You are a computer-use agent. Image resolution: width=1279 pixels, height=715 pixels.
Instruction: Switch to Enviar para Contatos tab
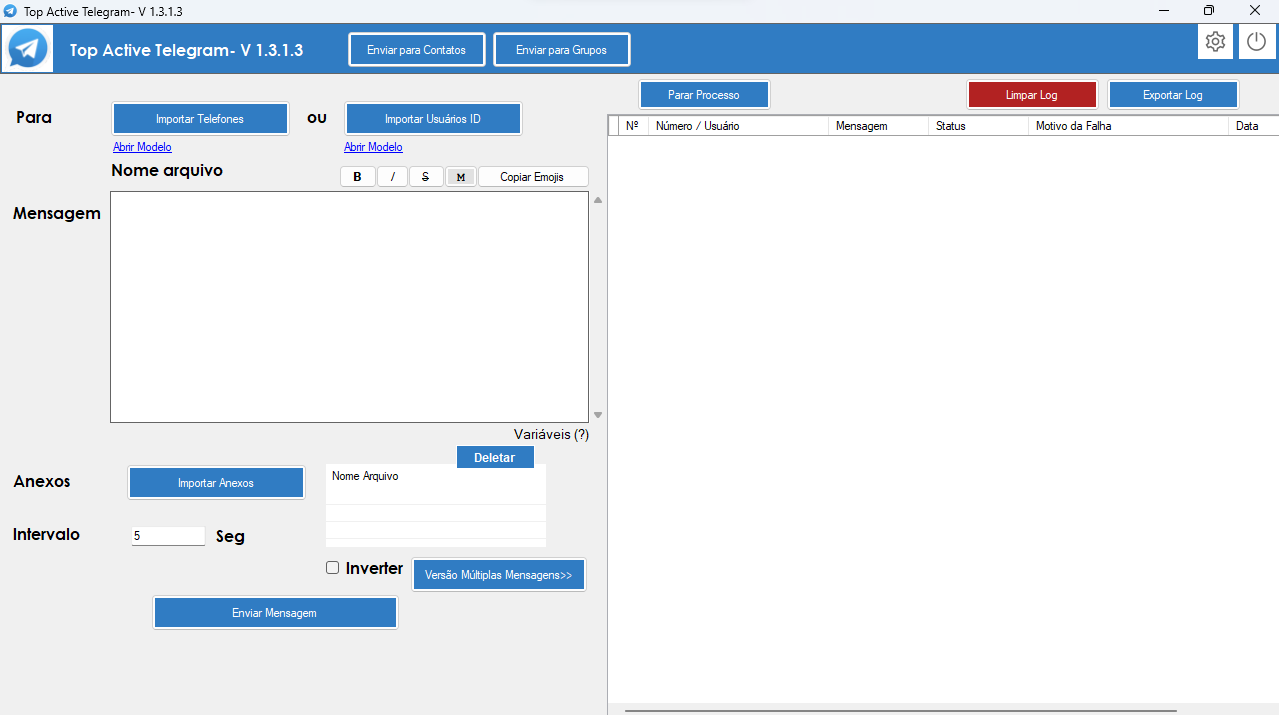tap(416, 50)
